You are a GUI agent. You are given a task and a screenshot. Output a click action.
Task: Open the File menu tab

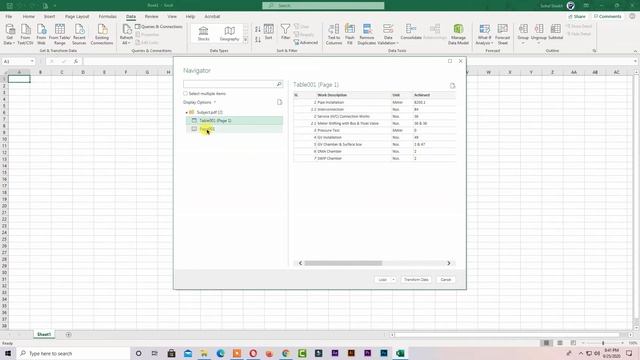pos(9,16)
